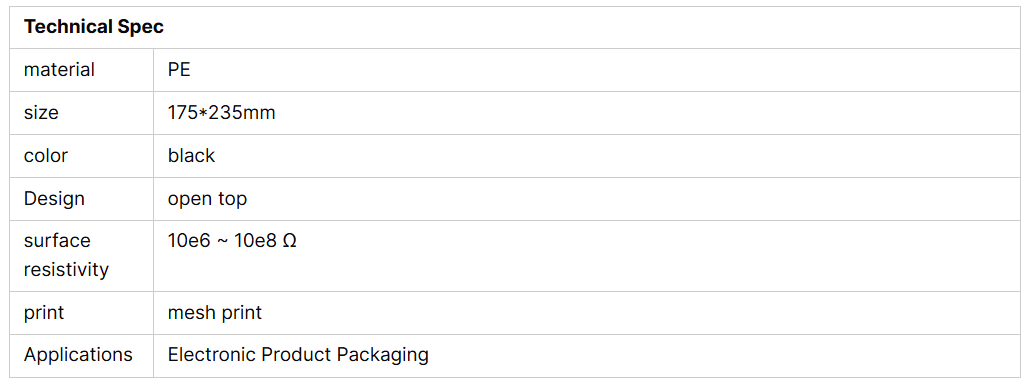Click the open top design value
This screenshot has width=1036, height=387.
(x=207, y=199)
